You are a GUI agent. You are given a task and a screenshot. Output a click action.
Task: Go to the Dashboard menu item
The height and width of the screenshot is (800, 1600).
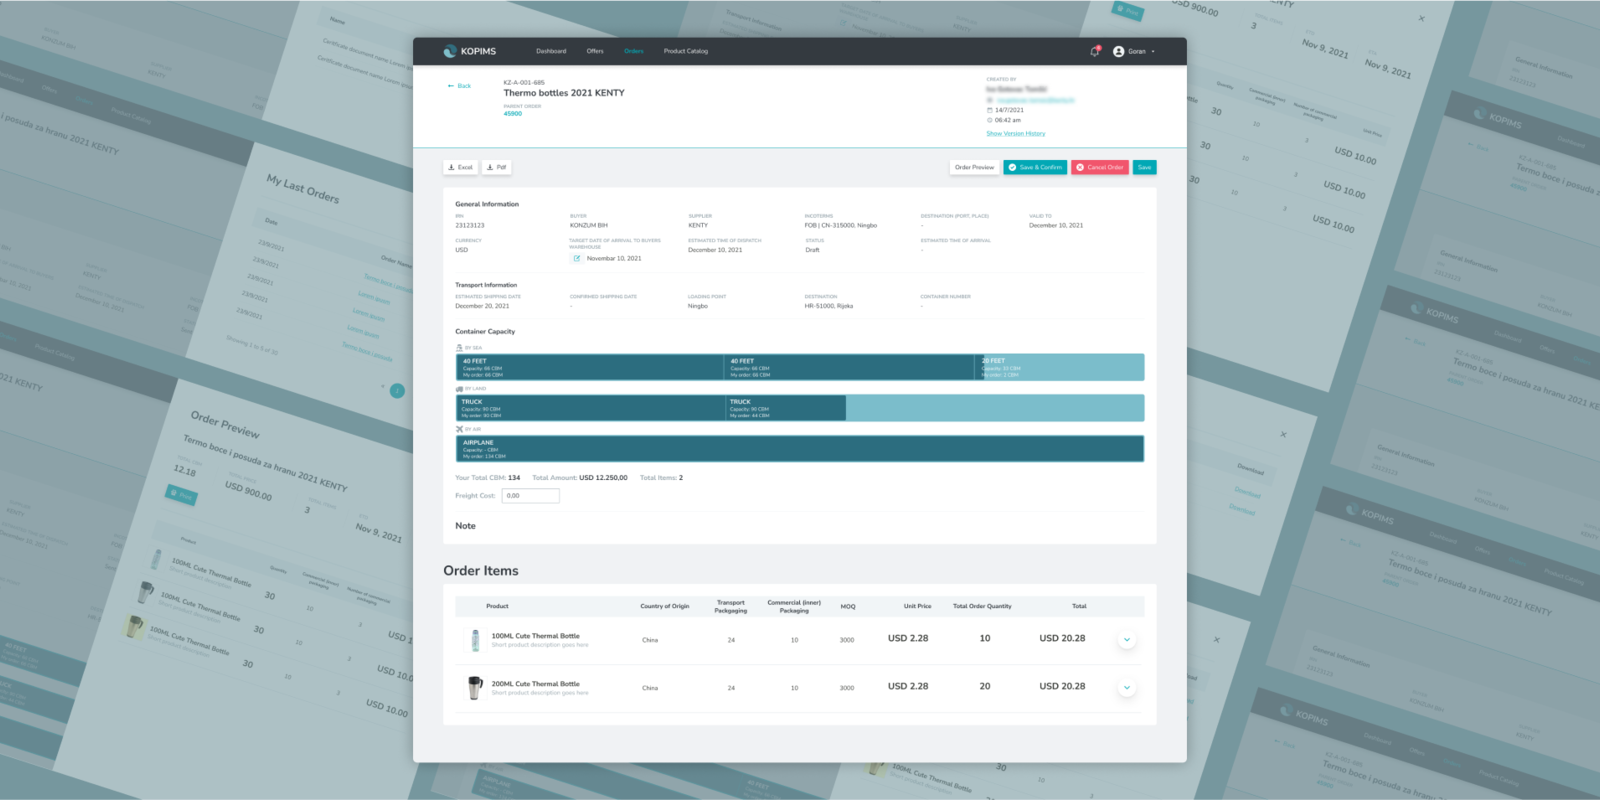551,51
